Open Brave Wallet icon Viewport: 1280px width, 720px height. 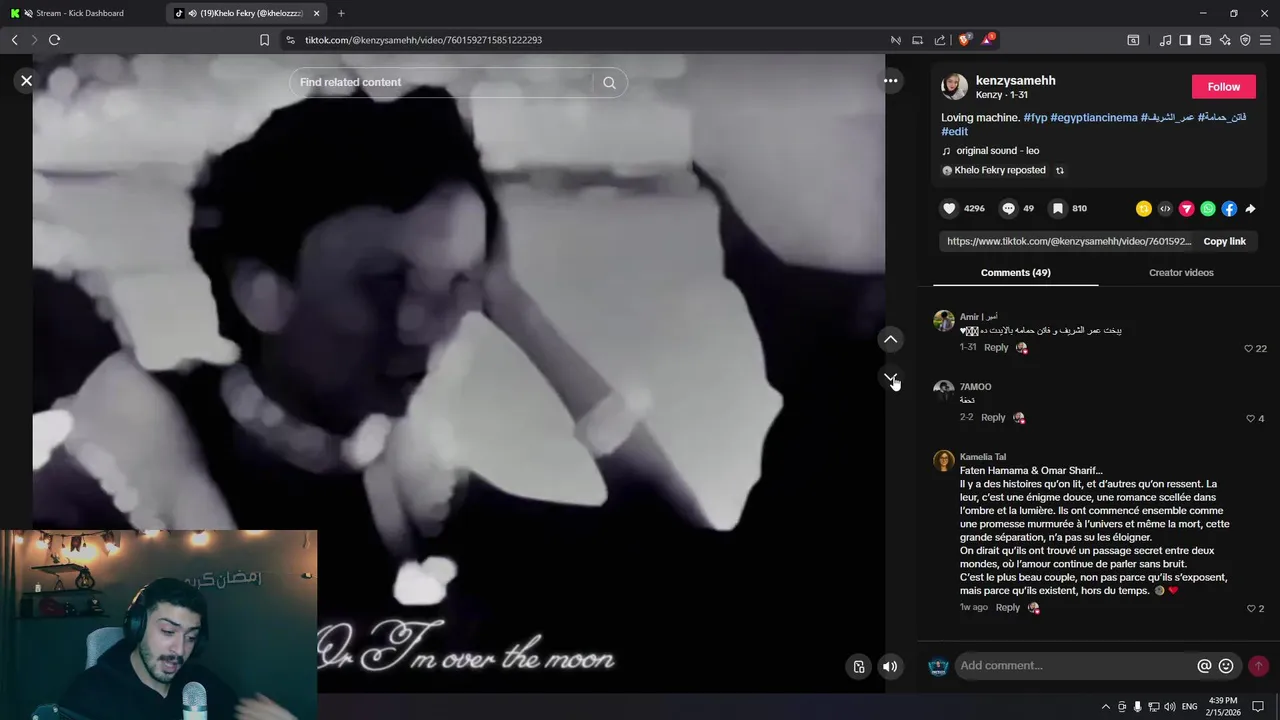click(1205, 40)
